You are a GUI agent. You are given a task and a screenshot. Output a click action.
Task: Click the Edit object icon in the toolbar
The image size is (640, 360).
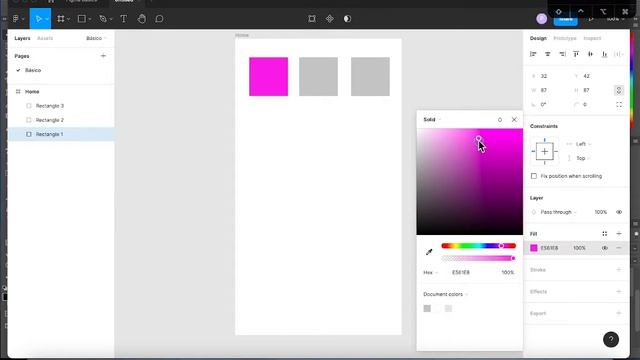point(312,19)
